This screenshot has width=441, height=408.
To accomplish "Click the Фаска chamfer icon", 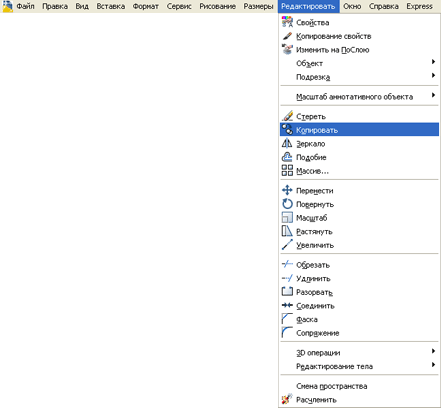I will coord(287,319).
